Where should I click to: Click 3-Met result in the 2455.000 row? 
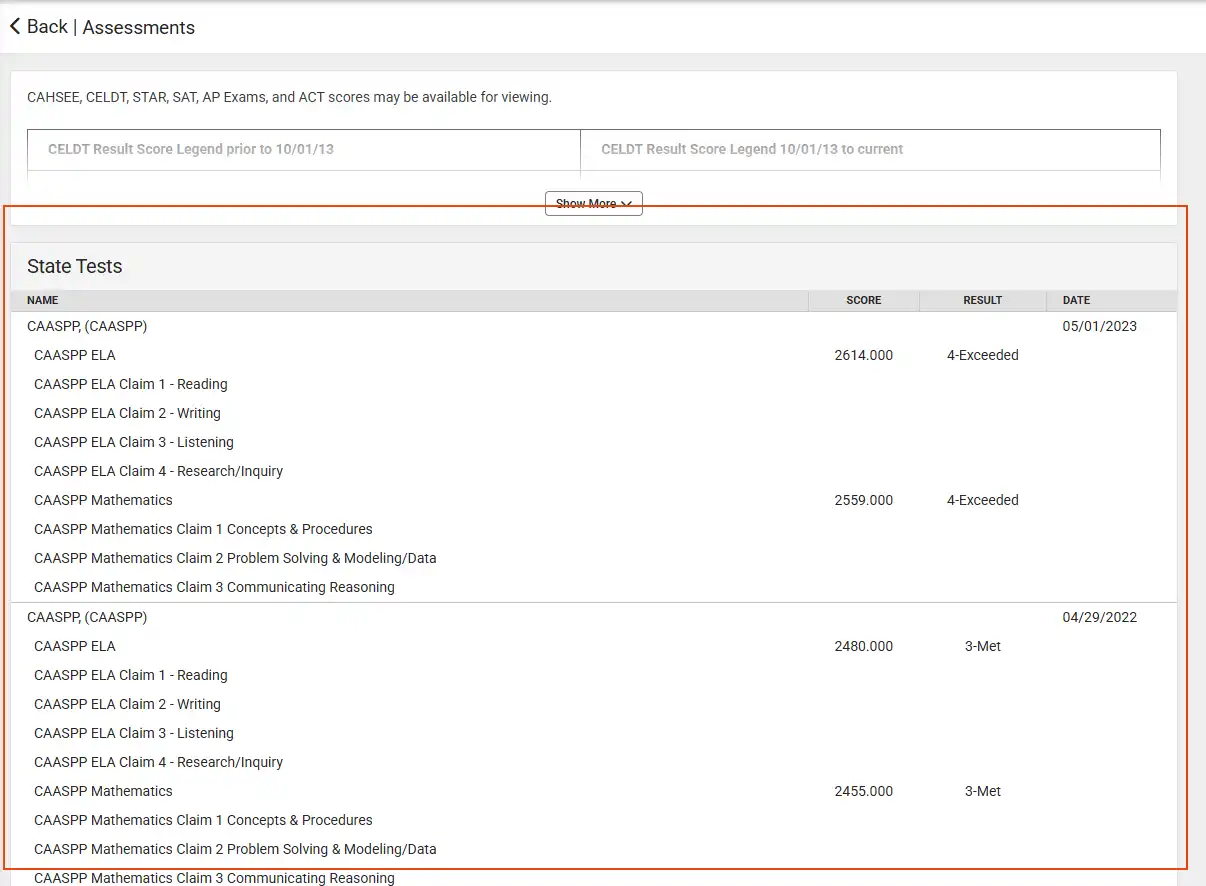coord(983,791)
